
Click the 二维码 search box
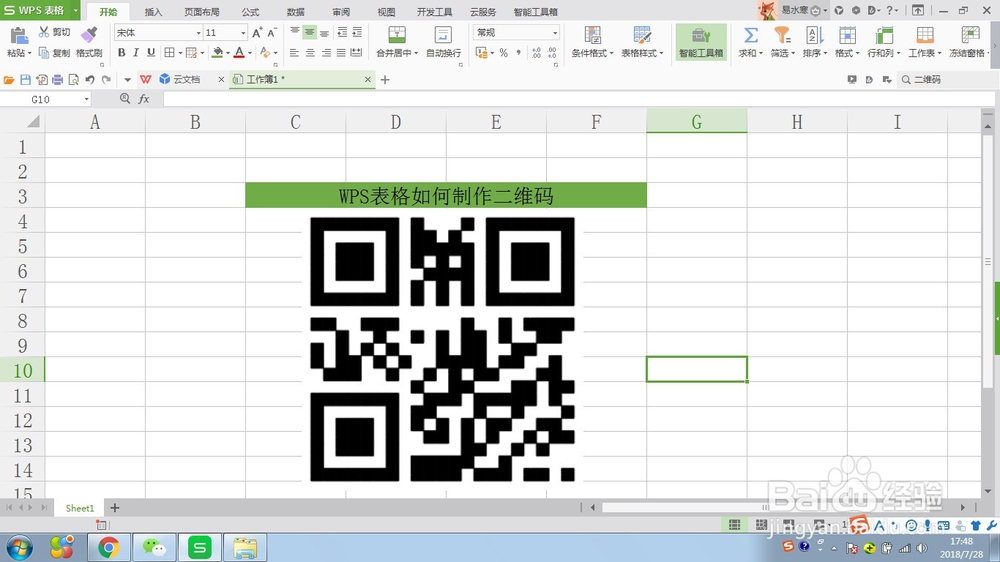pos(947,80)
